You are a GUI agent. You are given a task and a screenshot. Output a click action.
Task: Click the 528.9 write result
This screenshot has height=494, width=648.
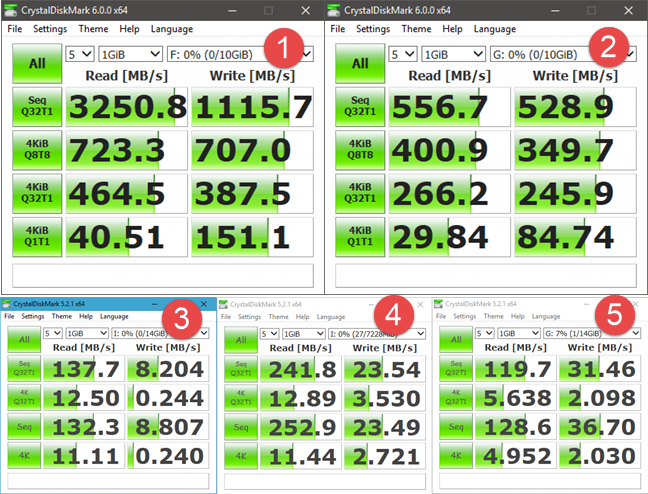click(575, 107)
